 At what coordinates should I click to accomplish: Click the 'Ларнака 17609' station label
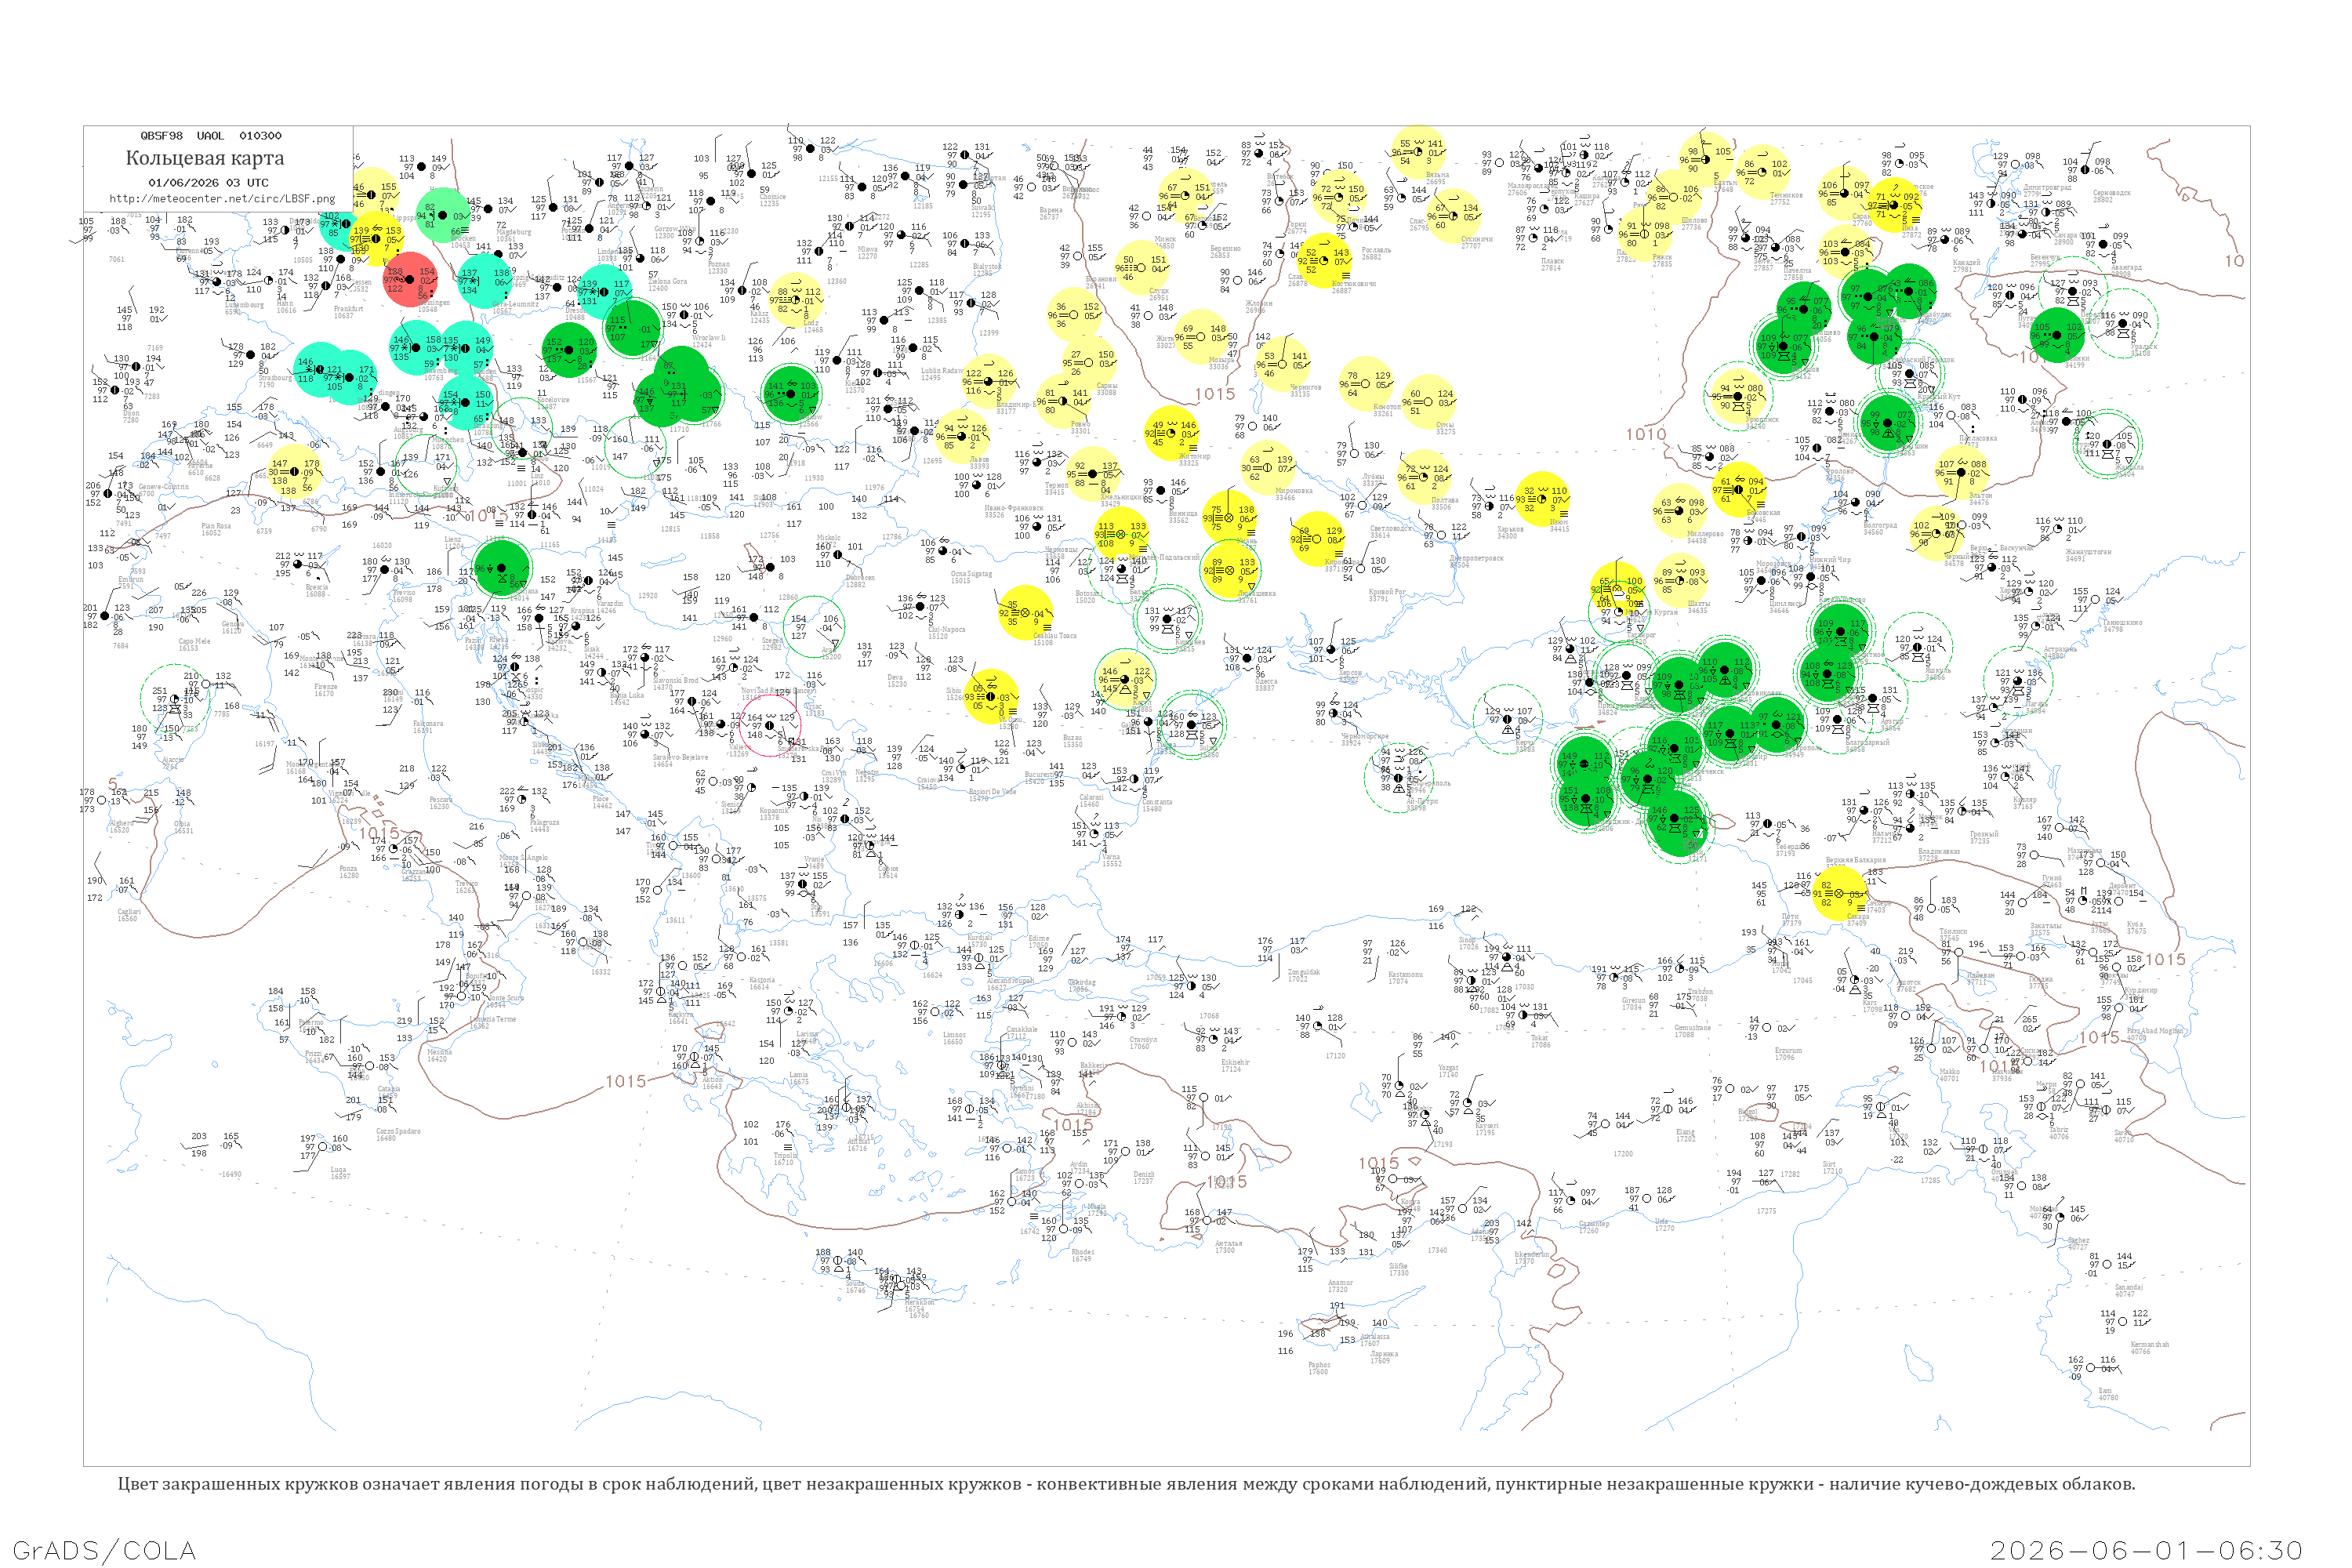coord(1384,1357)
